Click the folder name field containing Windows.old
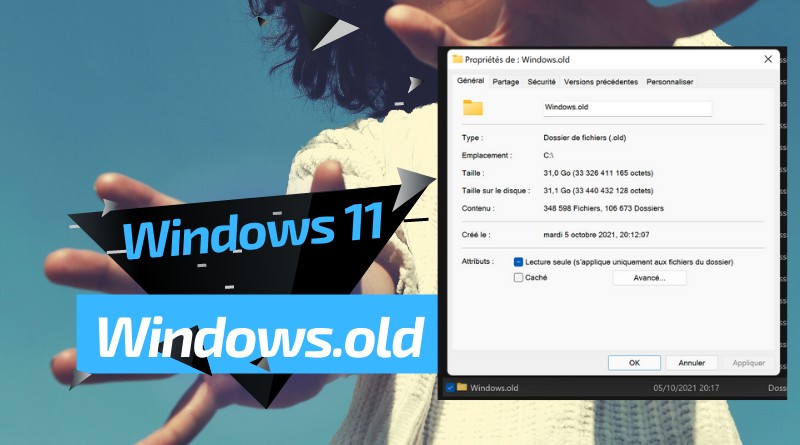800x445 pixels. coord(627,108)
